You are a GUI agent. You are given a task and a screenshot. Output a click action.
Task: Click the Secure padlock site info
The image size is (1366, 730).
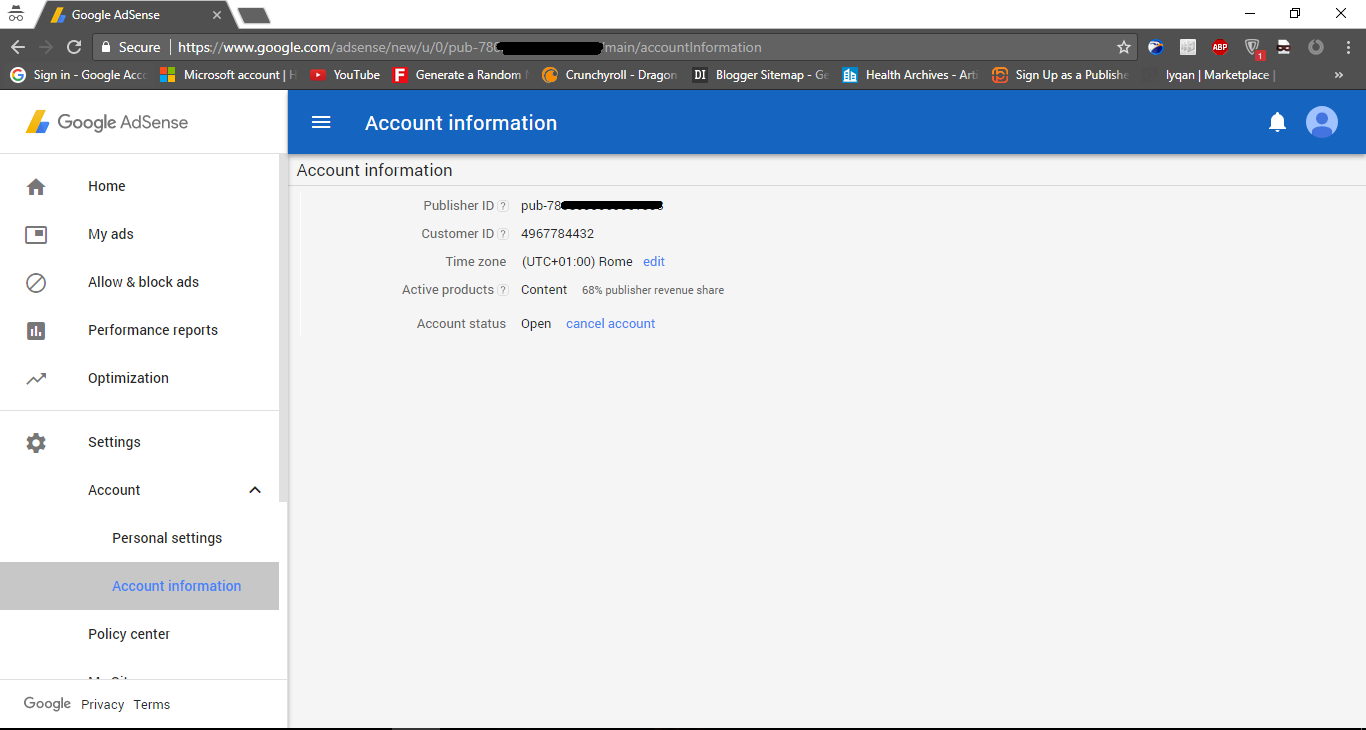pyautogui.click(x=130, y=47)
